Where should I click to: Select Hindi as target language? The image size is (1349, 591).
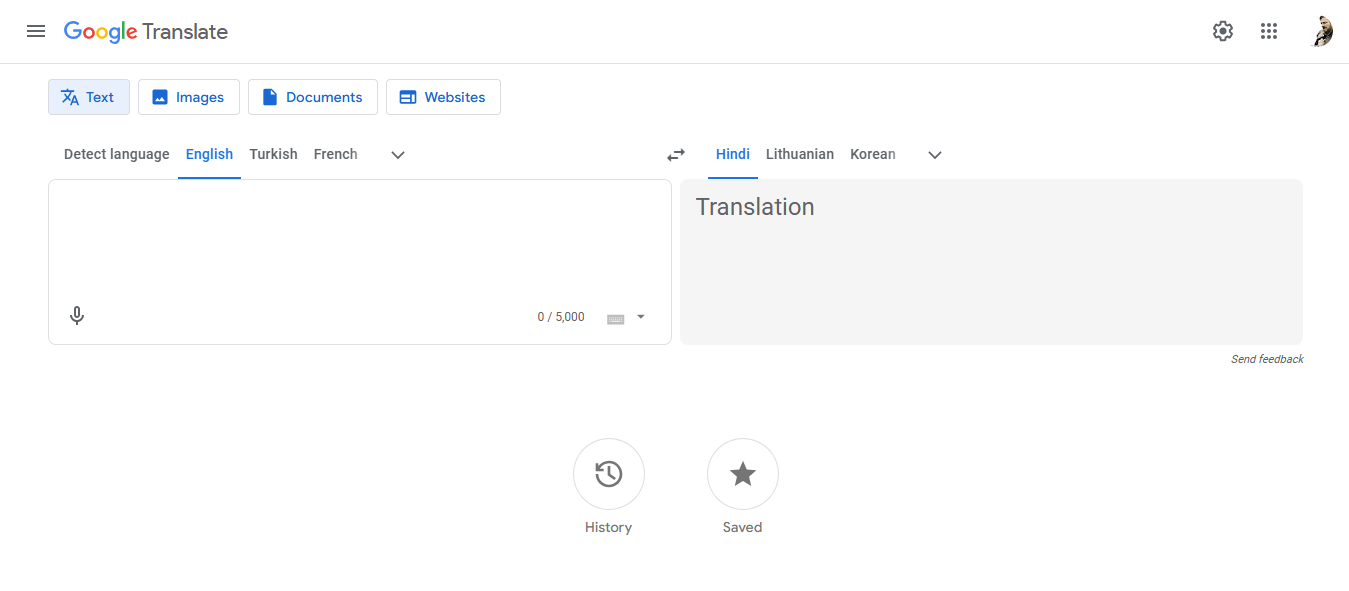click(x=733, y=154)
